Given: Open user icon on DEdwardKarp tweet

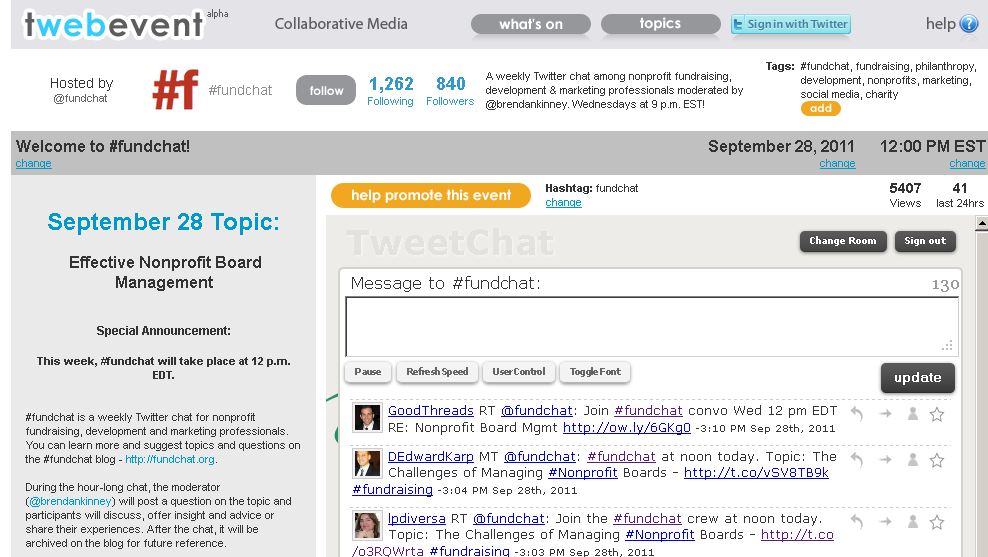Looking at the screenshot, I should (x=912, y=459).
